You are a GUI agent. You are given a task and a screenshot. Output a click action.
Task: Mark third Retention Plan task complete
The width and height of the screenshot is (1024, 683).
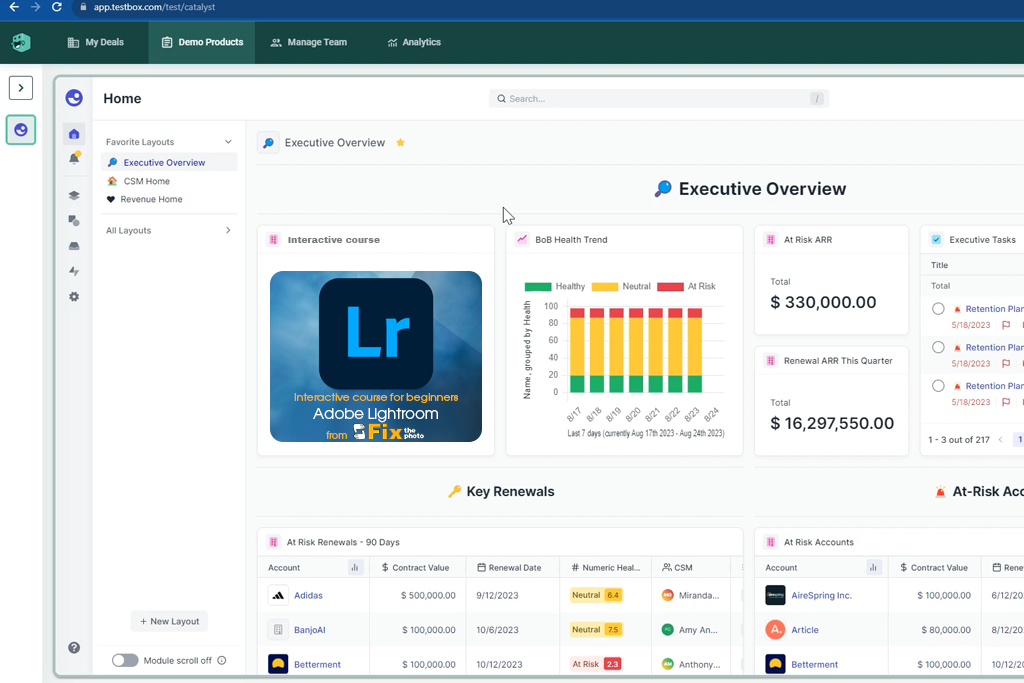point(938,386)
